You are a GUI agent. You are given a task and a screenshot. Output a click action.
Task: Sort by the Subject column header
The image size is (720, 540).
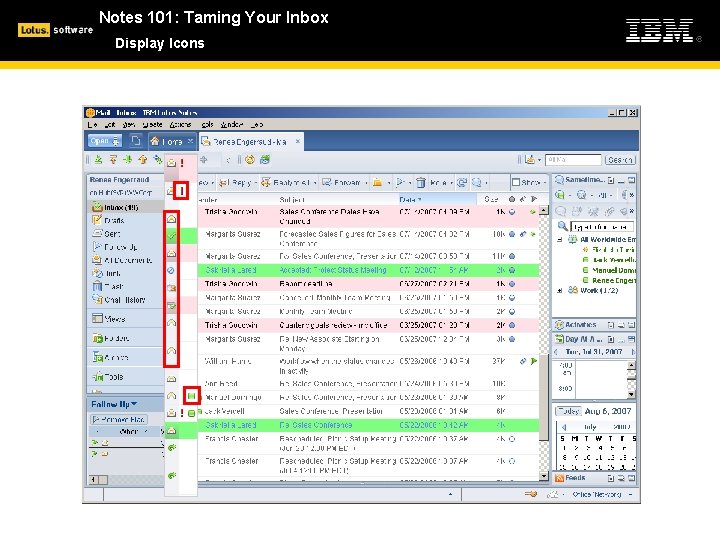click(292, 200)
